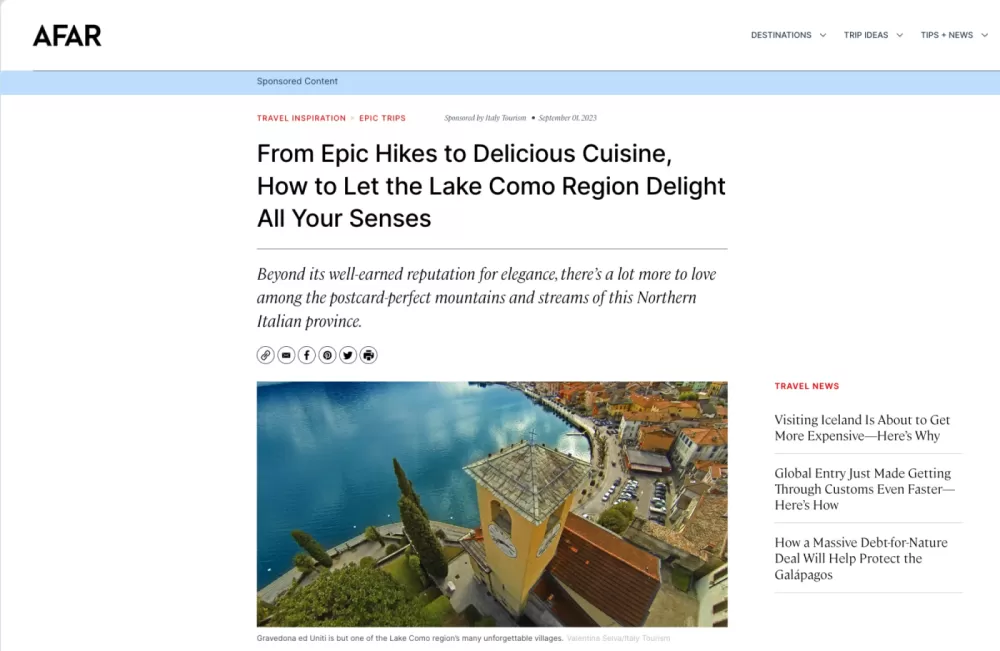Read the Galápagos Debt-for-Nature article

click(861, 559)
